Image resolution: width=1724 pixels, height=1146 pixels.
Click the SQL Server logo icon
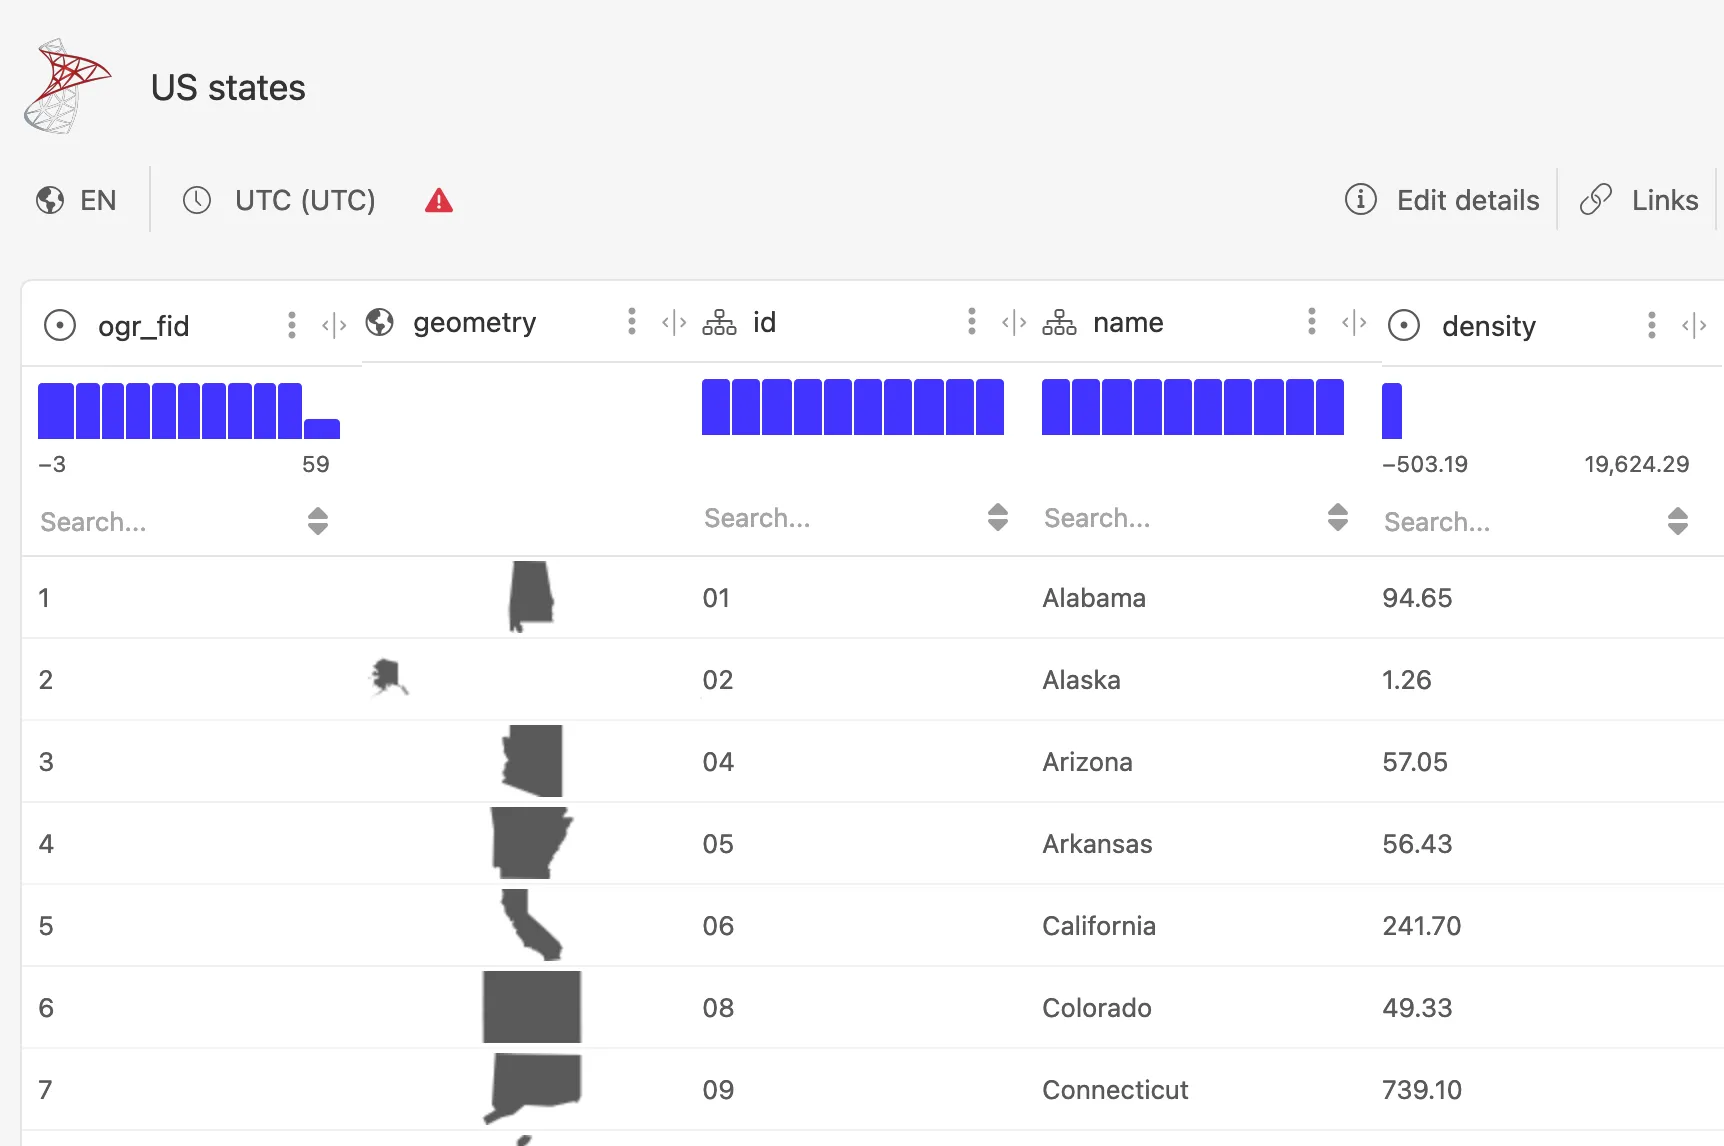[x=67, y=87]
